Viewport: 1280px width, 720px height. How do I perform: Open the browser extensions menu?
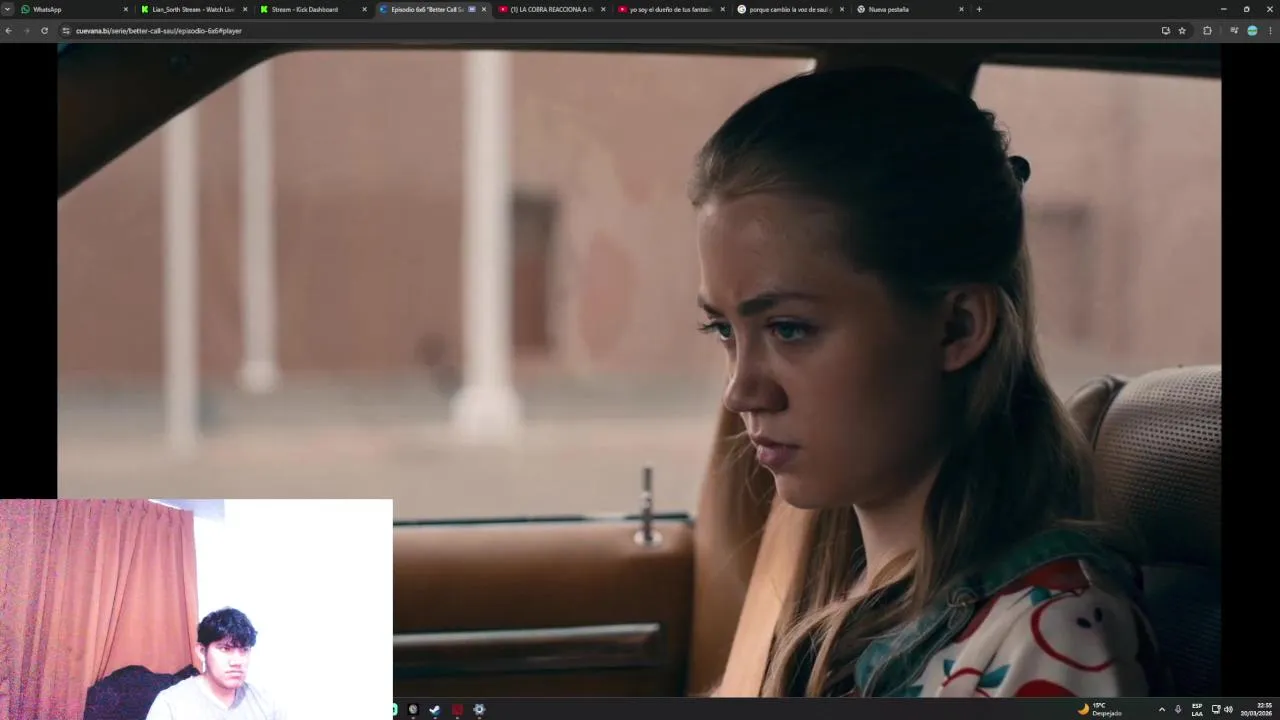(x=1207, y=31)
